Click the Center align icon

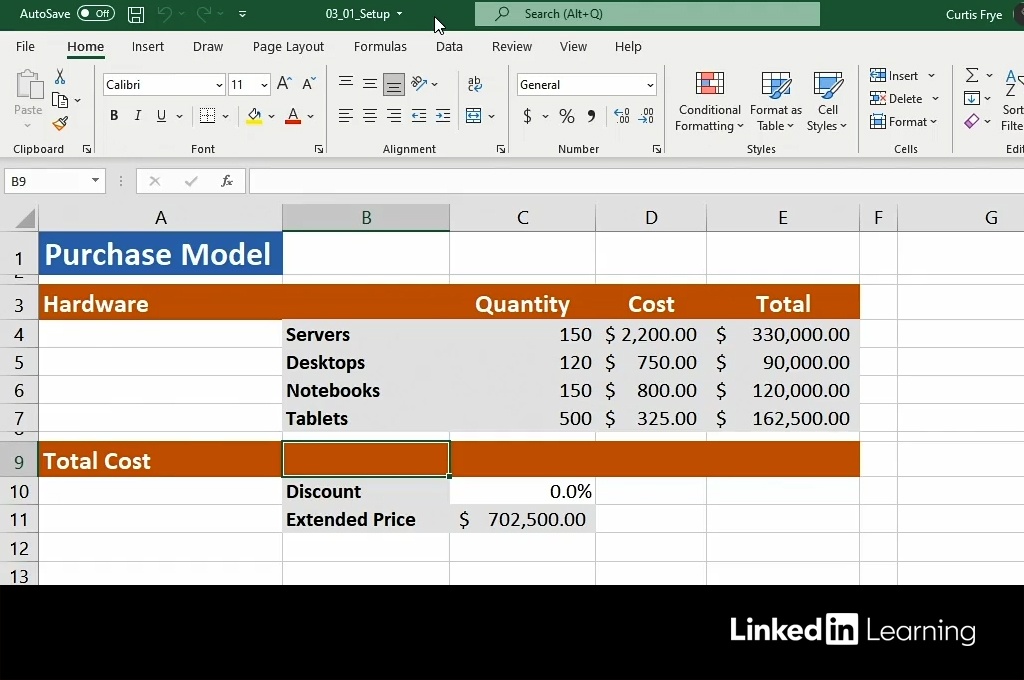click(x=370, y=117)
